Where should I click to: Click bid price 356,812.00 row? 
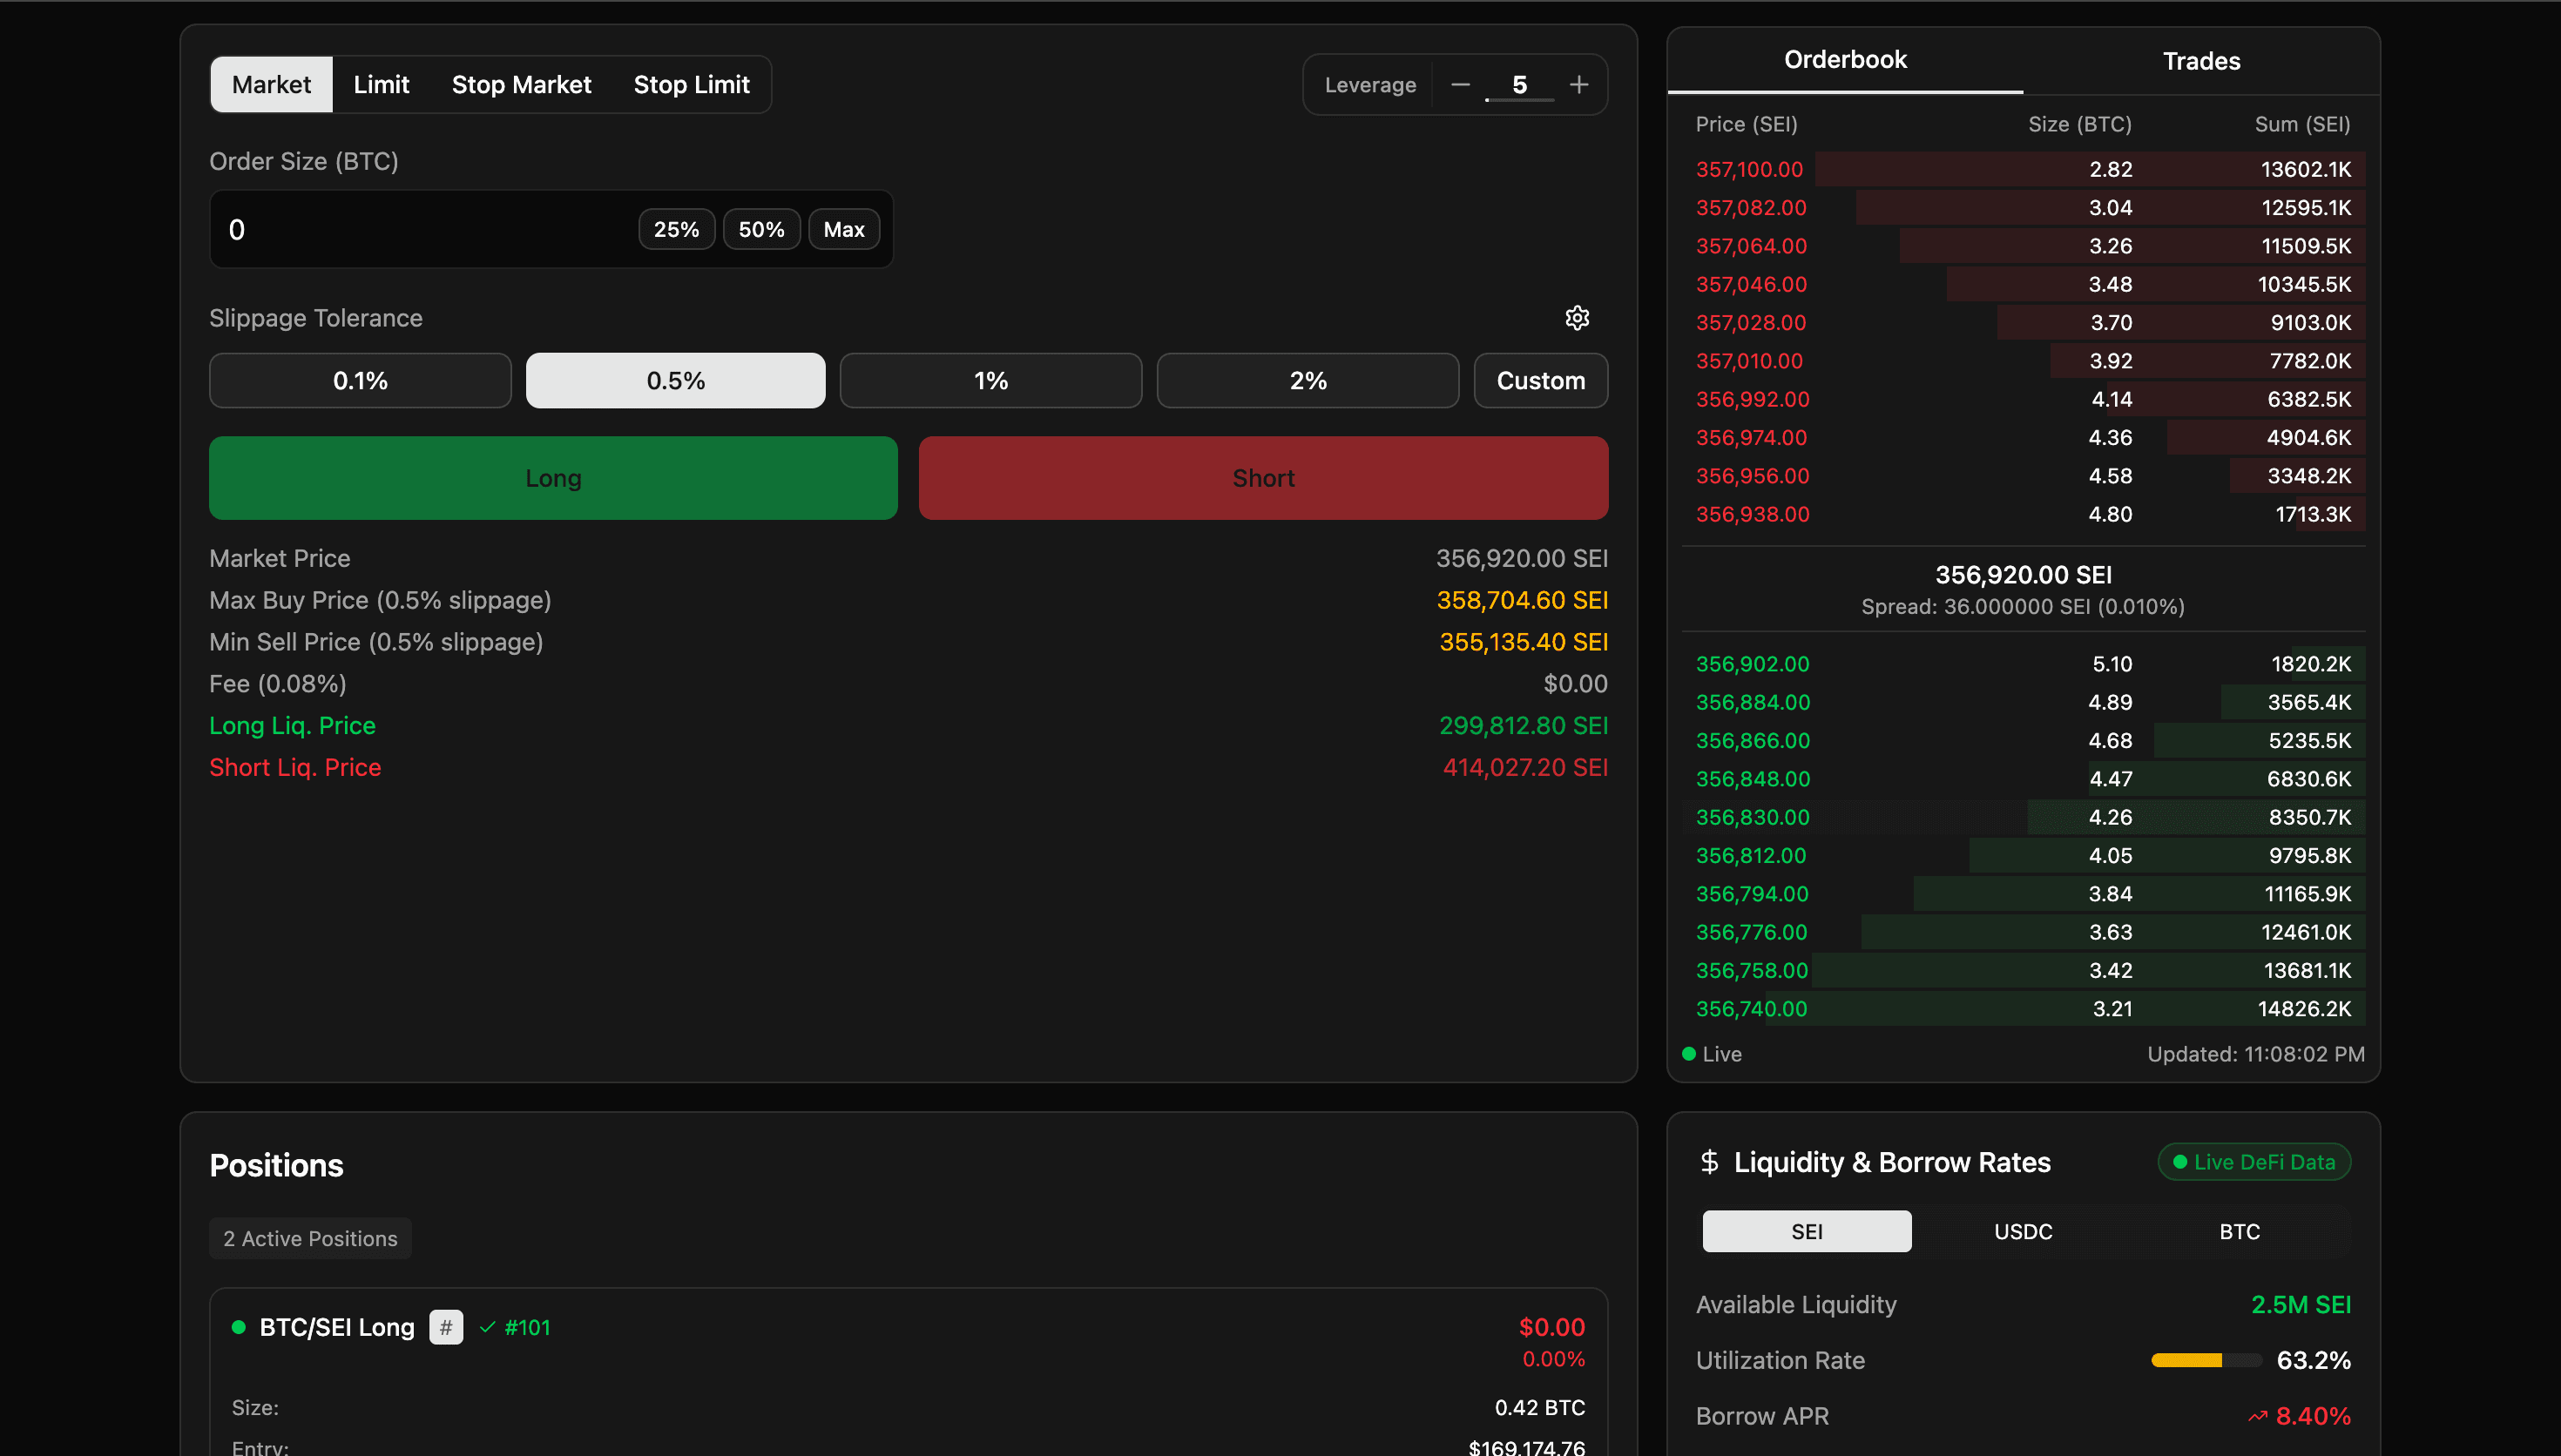[x=2023, y=856]
